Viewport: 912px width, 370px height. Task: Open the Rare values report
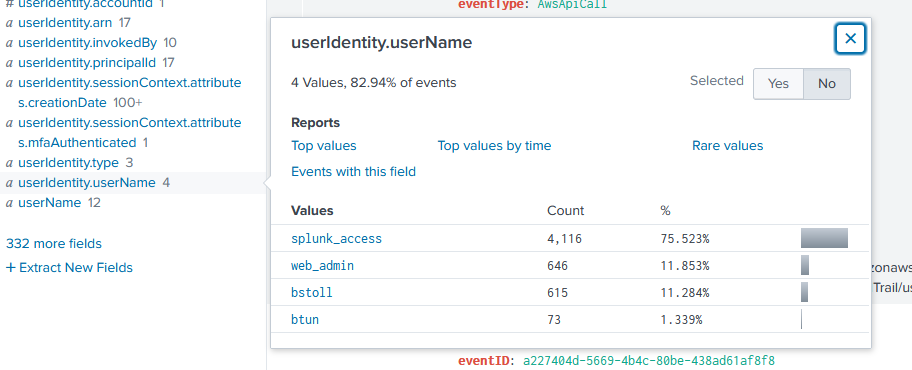[x=728, y=145]
